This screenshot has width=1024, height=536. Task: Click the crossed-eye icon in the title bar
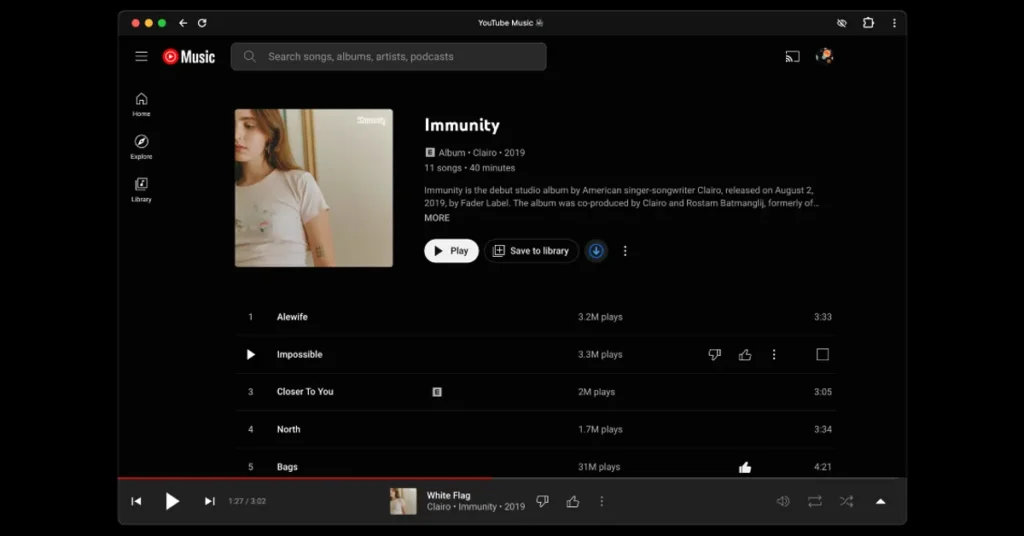tap(842, 23)
